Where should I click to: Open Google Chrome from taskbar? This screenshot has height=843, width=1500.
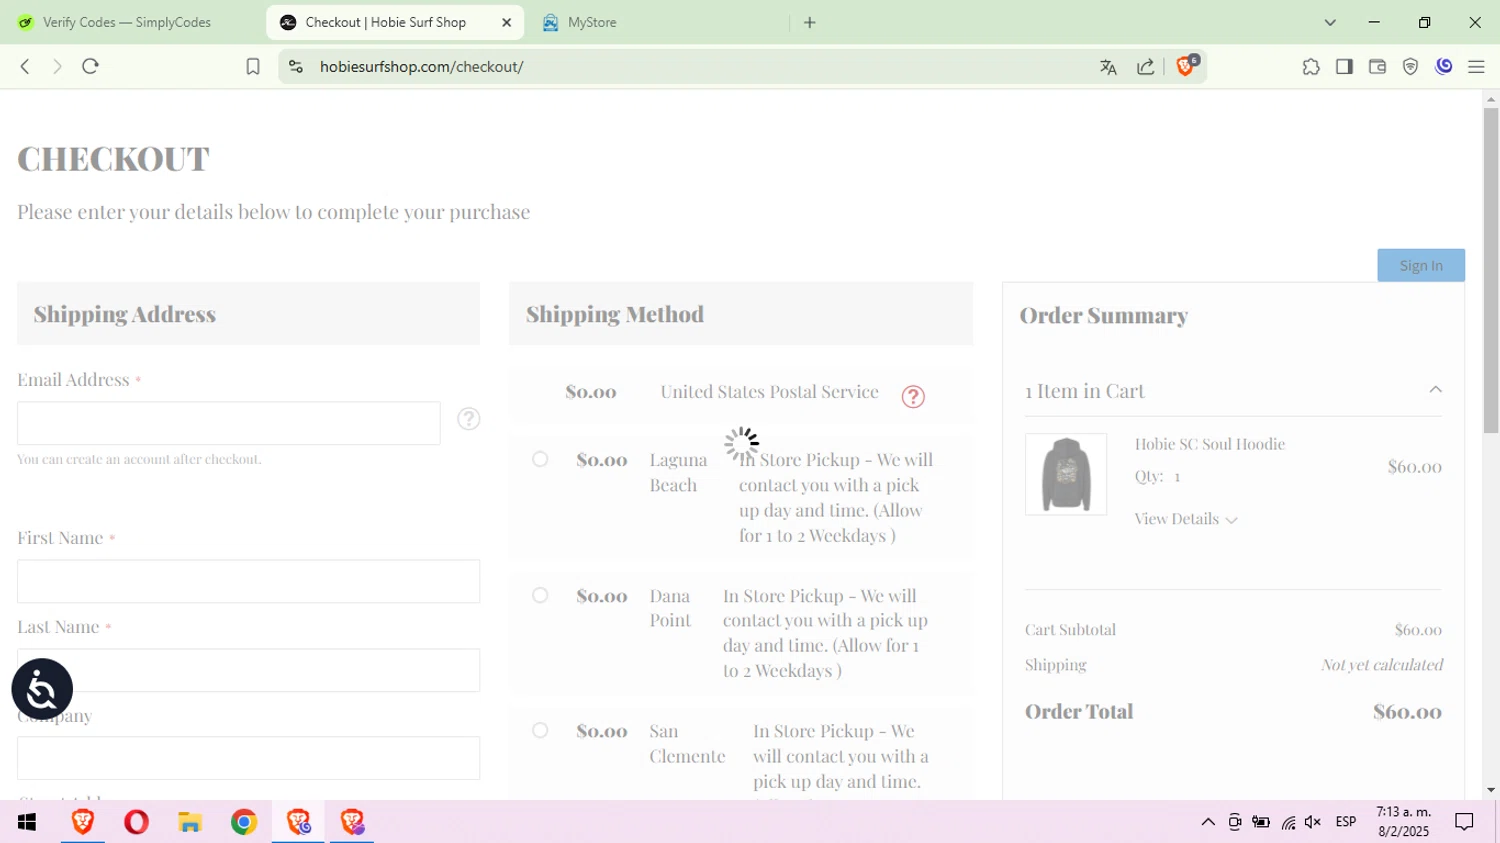pos(244,822)
